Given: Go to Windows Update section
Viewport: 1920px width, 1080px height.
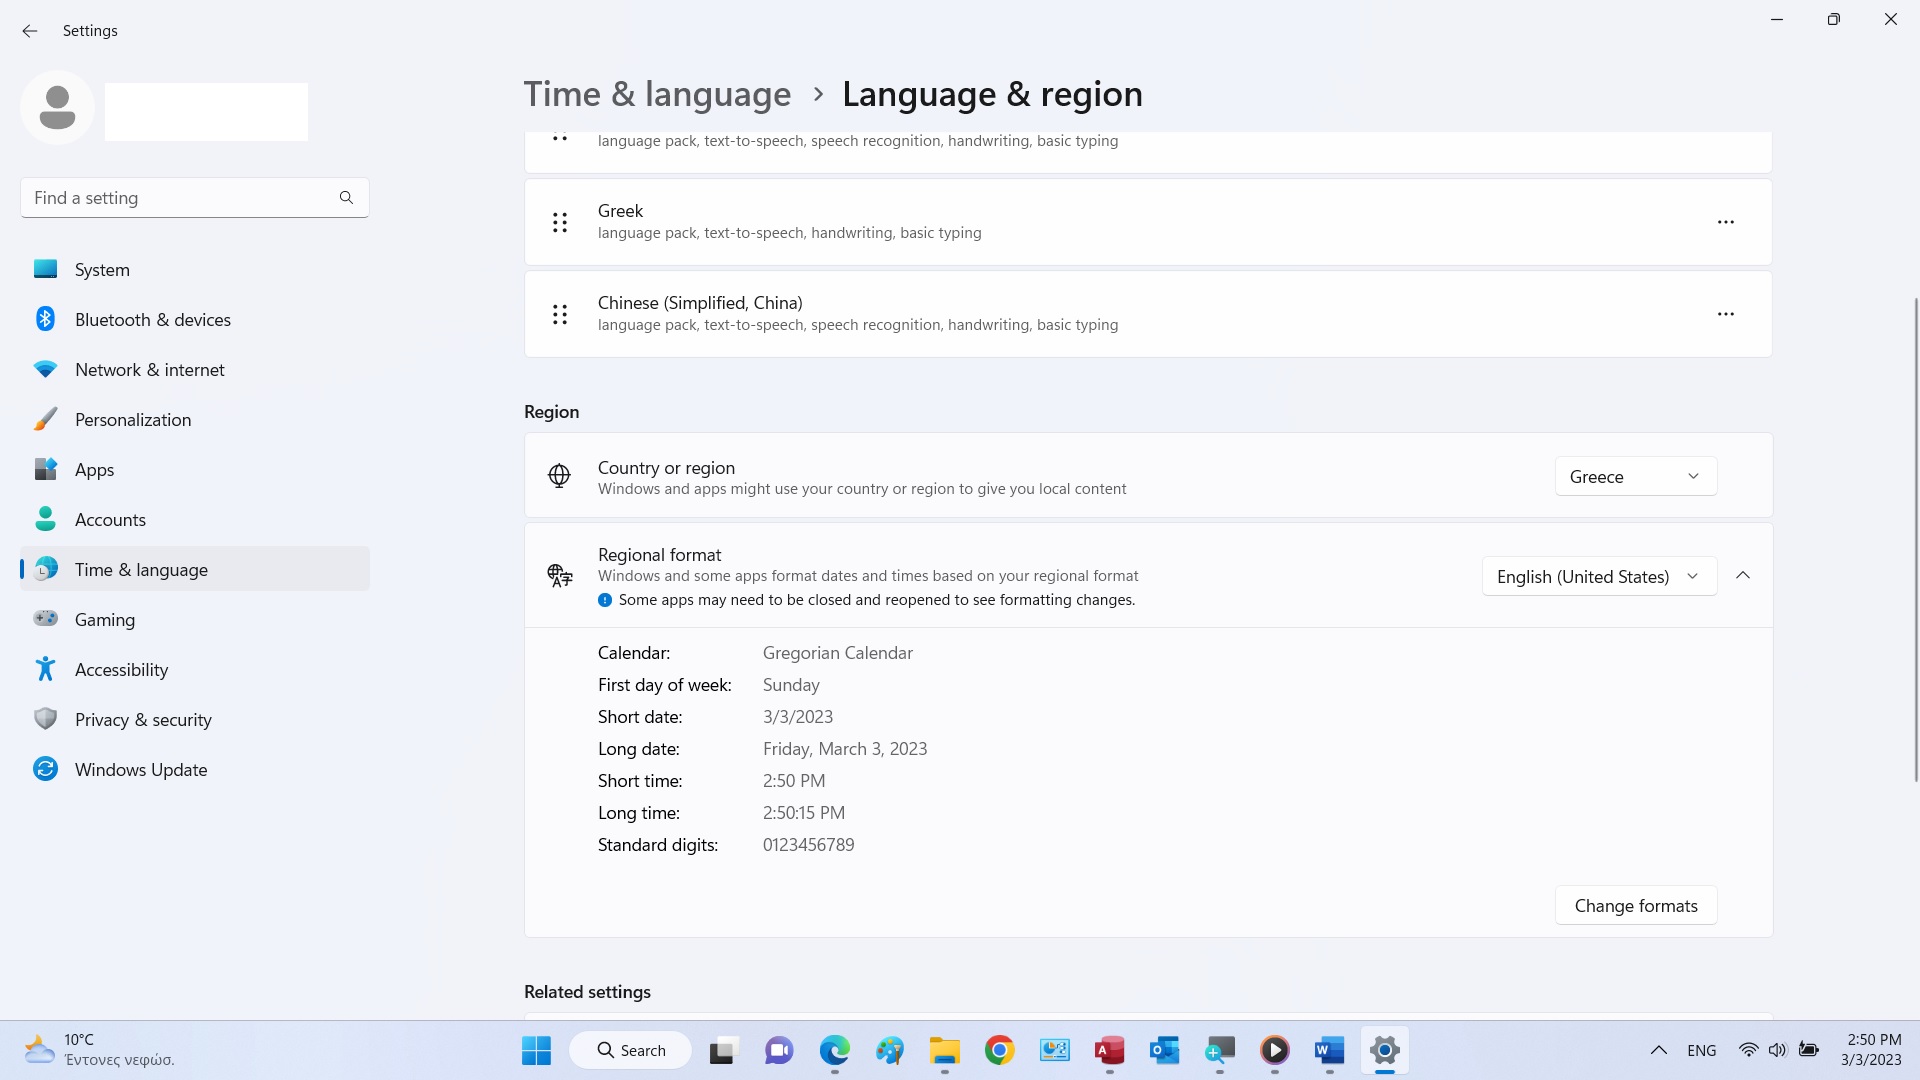Looking at the screenshot, I should coord(141,770).
